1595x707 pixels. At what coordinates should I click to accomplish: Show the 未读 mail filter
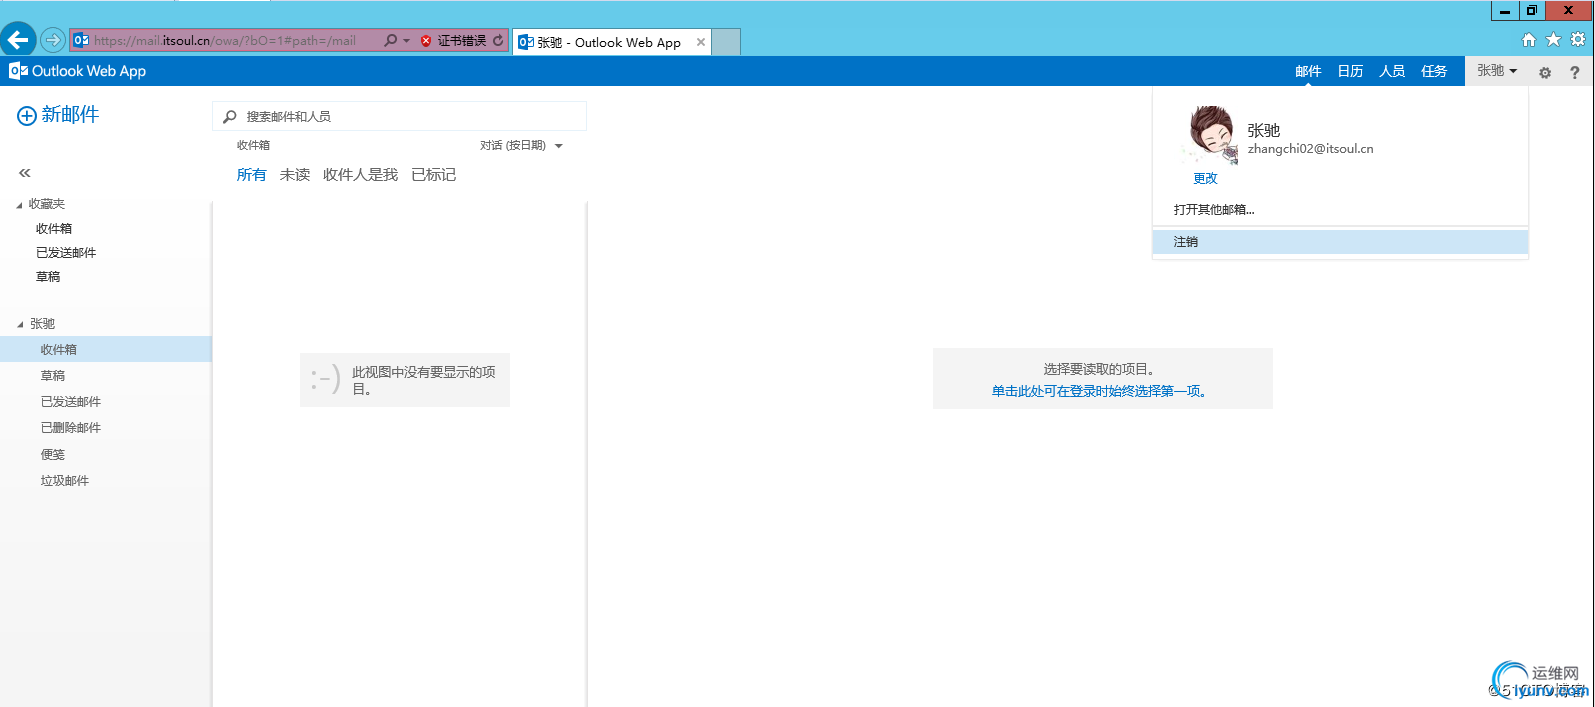click(x=295, y=175)
